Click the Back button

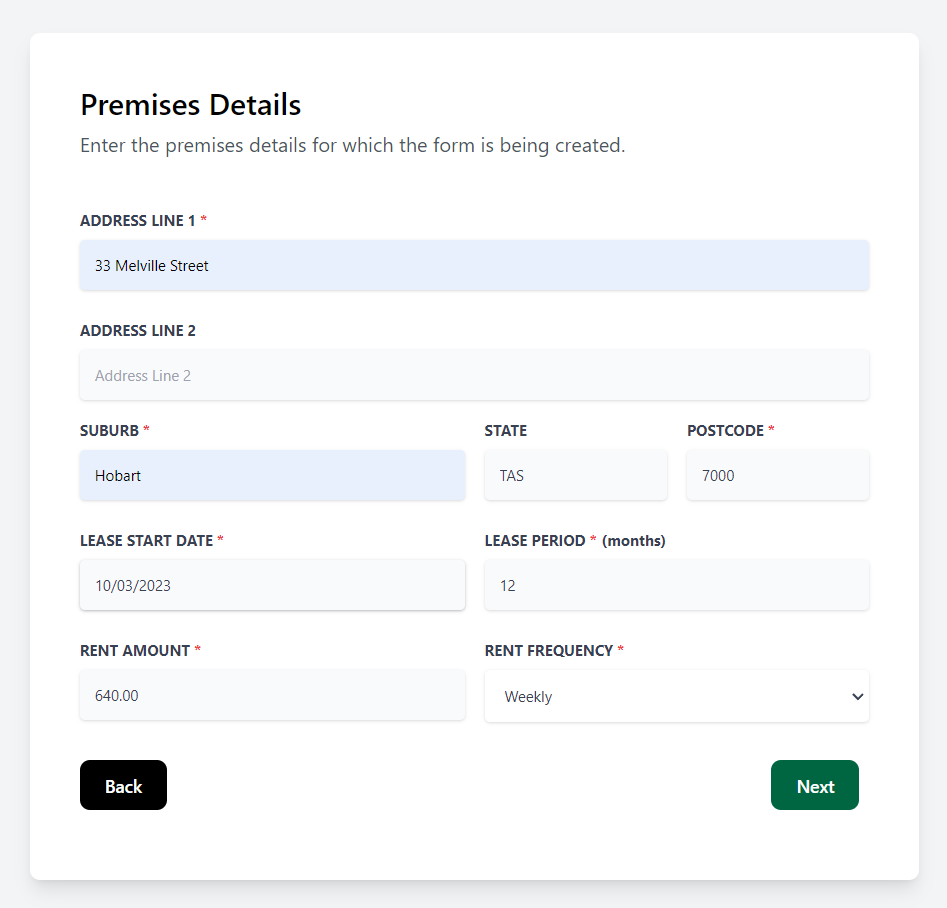click(123, 785)
